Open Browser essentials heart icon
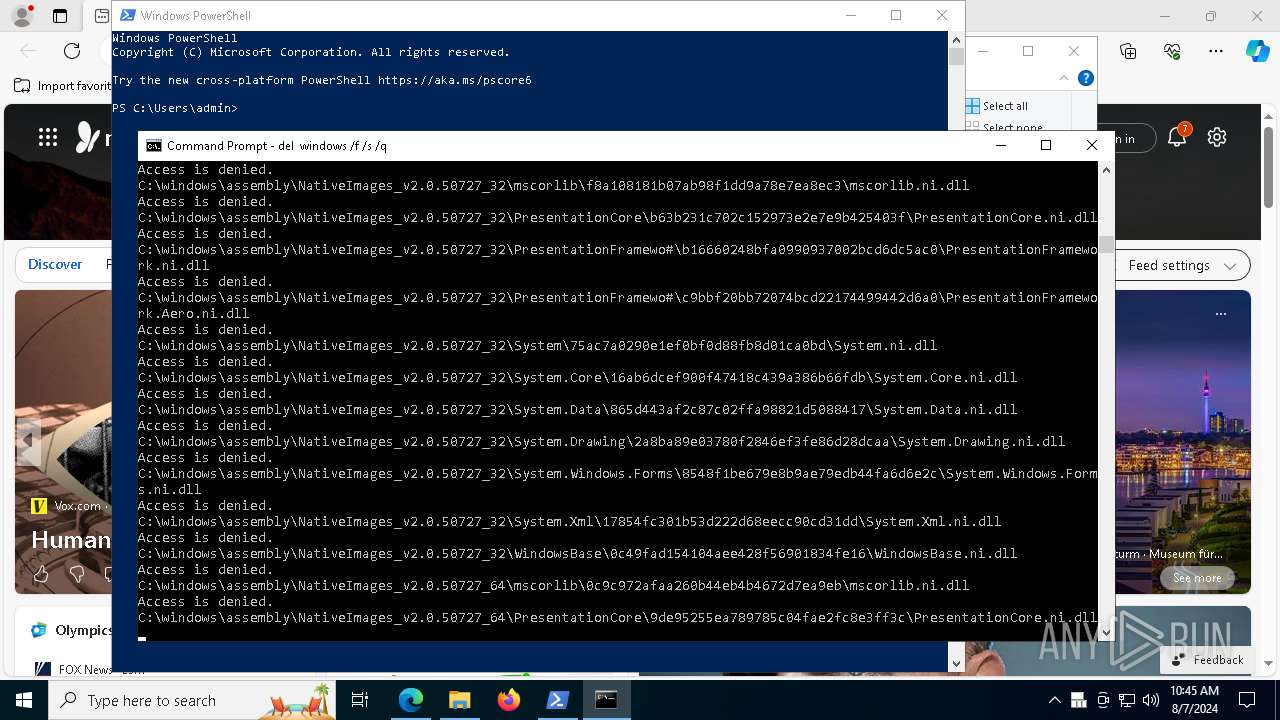The width and height of the screenshot is (1280, 720). pyautogui.click(x=1172, y=51)
